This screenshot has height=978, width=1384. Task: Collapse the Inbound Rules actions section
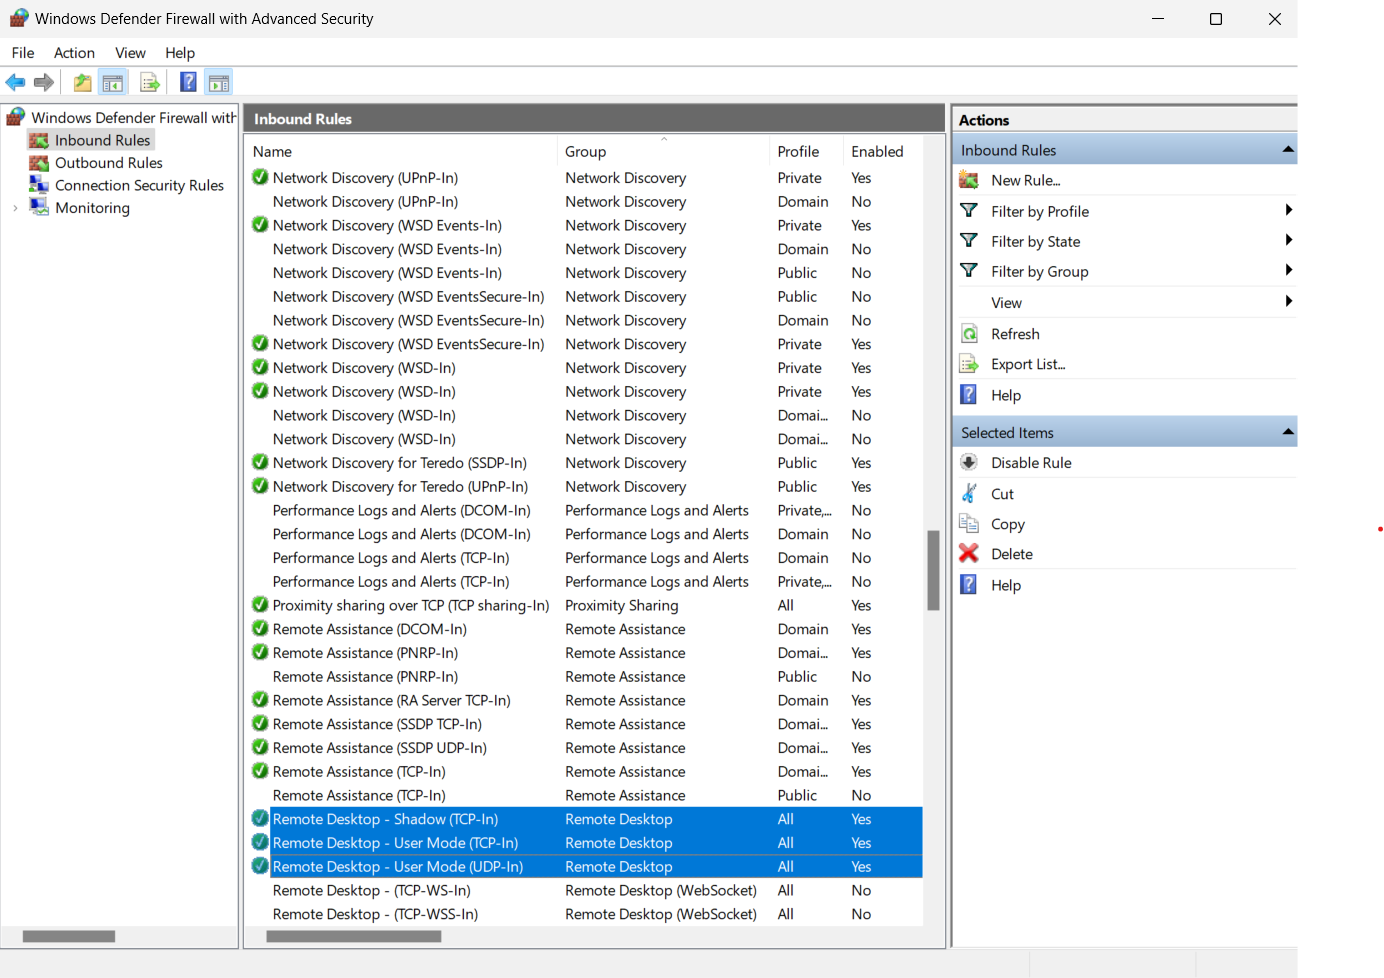(x=1288, y=150)
